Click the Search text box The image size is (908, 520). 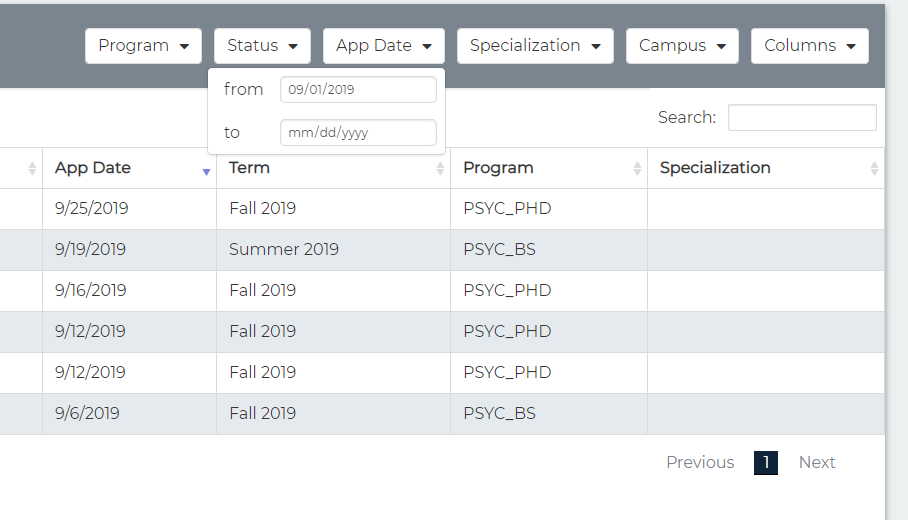(802, 118)
